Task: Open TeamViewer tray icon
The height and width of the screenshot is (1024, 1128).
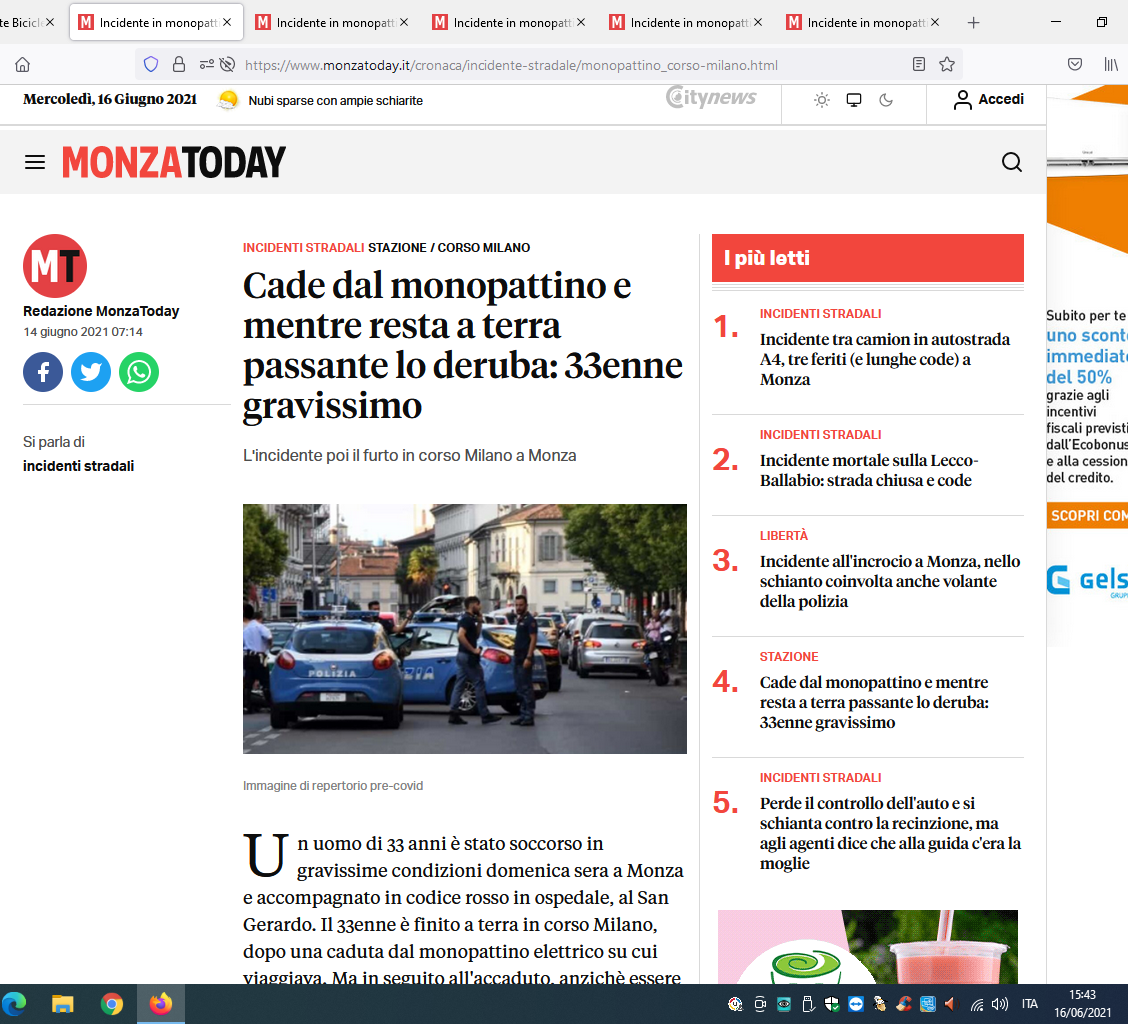Action: [856, 1004]
